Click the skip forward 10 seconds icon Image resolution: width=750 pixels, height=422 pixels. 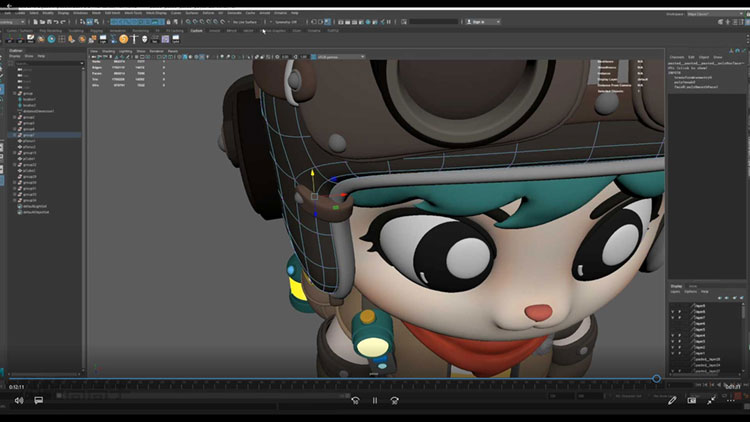coord(395,400)
